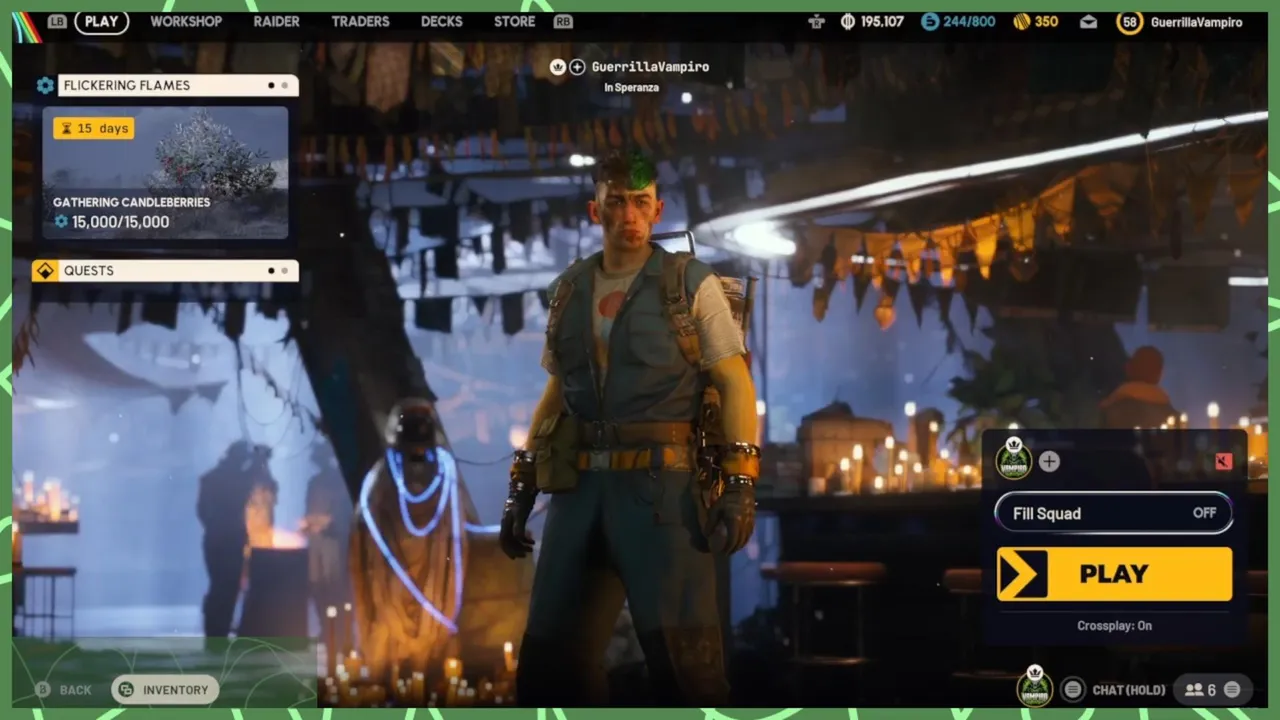
Task: Click the B controller glyph beside BACK
Action: (43, 690)
